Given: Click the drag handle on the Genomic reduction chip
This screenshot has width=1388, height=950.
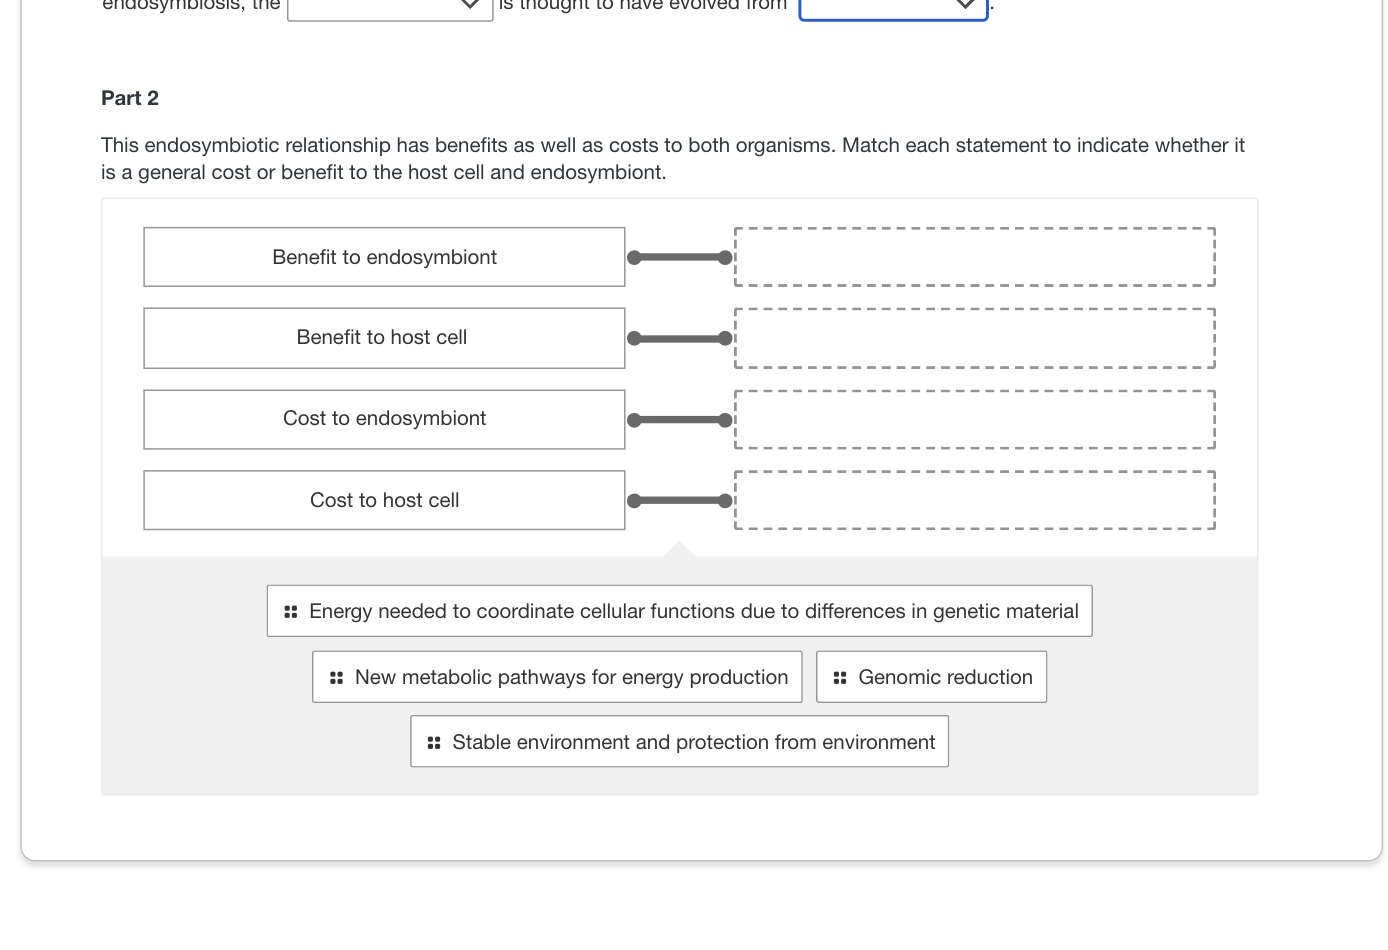Looking at the screenshot, I should point(840,677).
